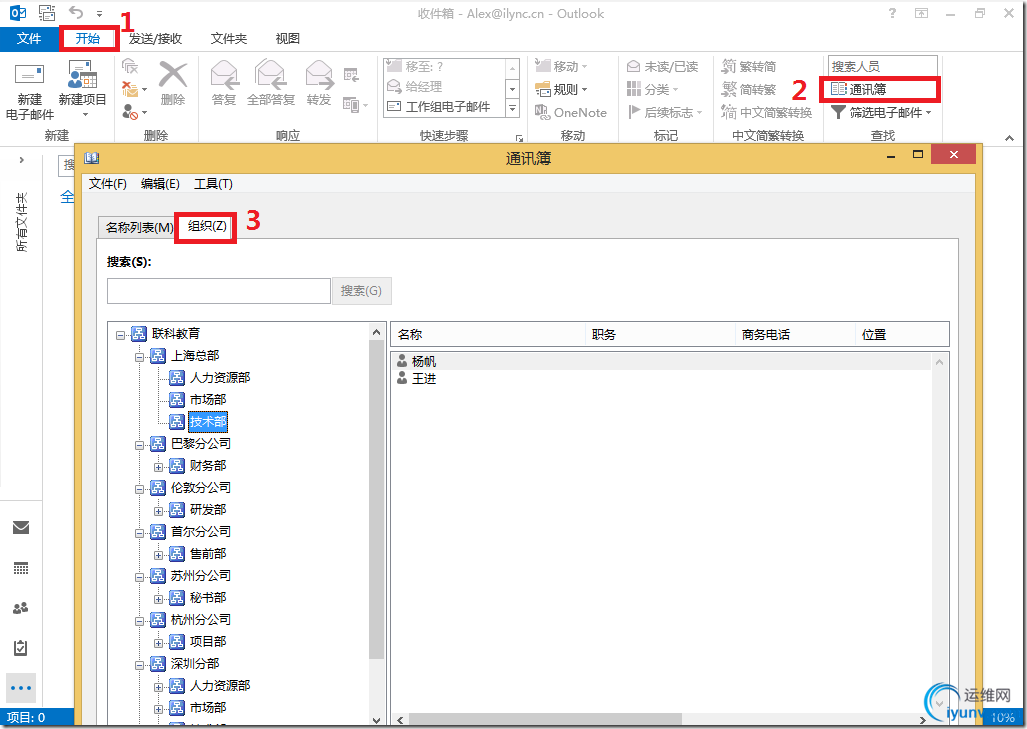Open the Calendar navigation icon
Screen dimensions: 1027x729
21,568
